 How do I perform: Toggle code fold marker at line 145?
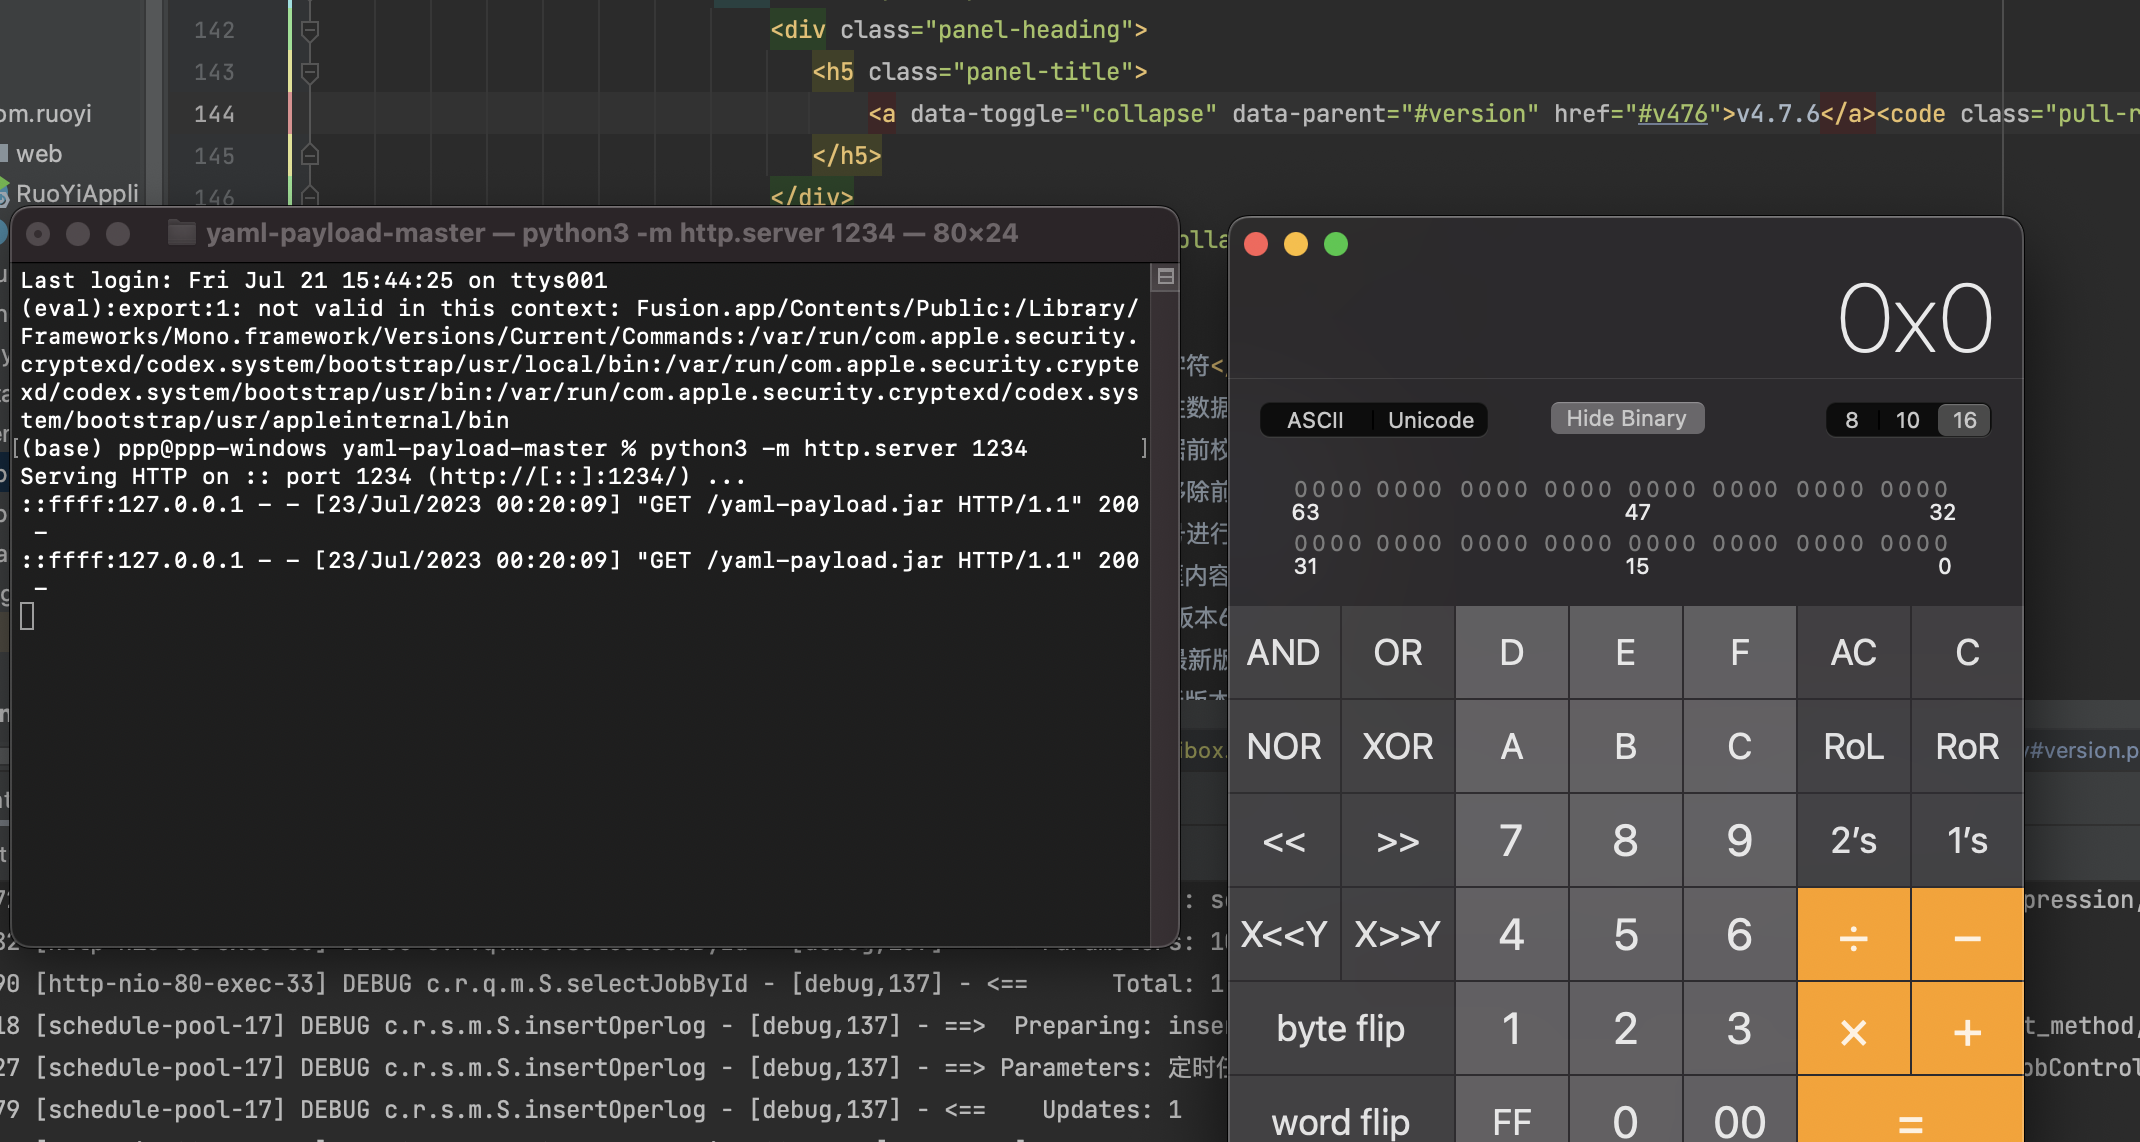pos(310,156)
